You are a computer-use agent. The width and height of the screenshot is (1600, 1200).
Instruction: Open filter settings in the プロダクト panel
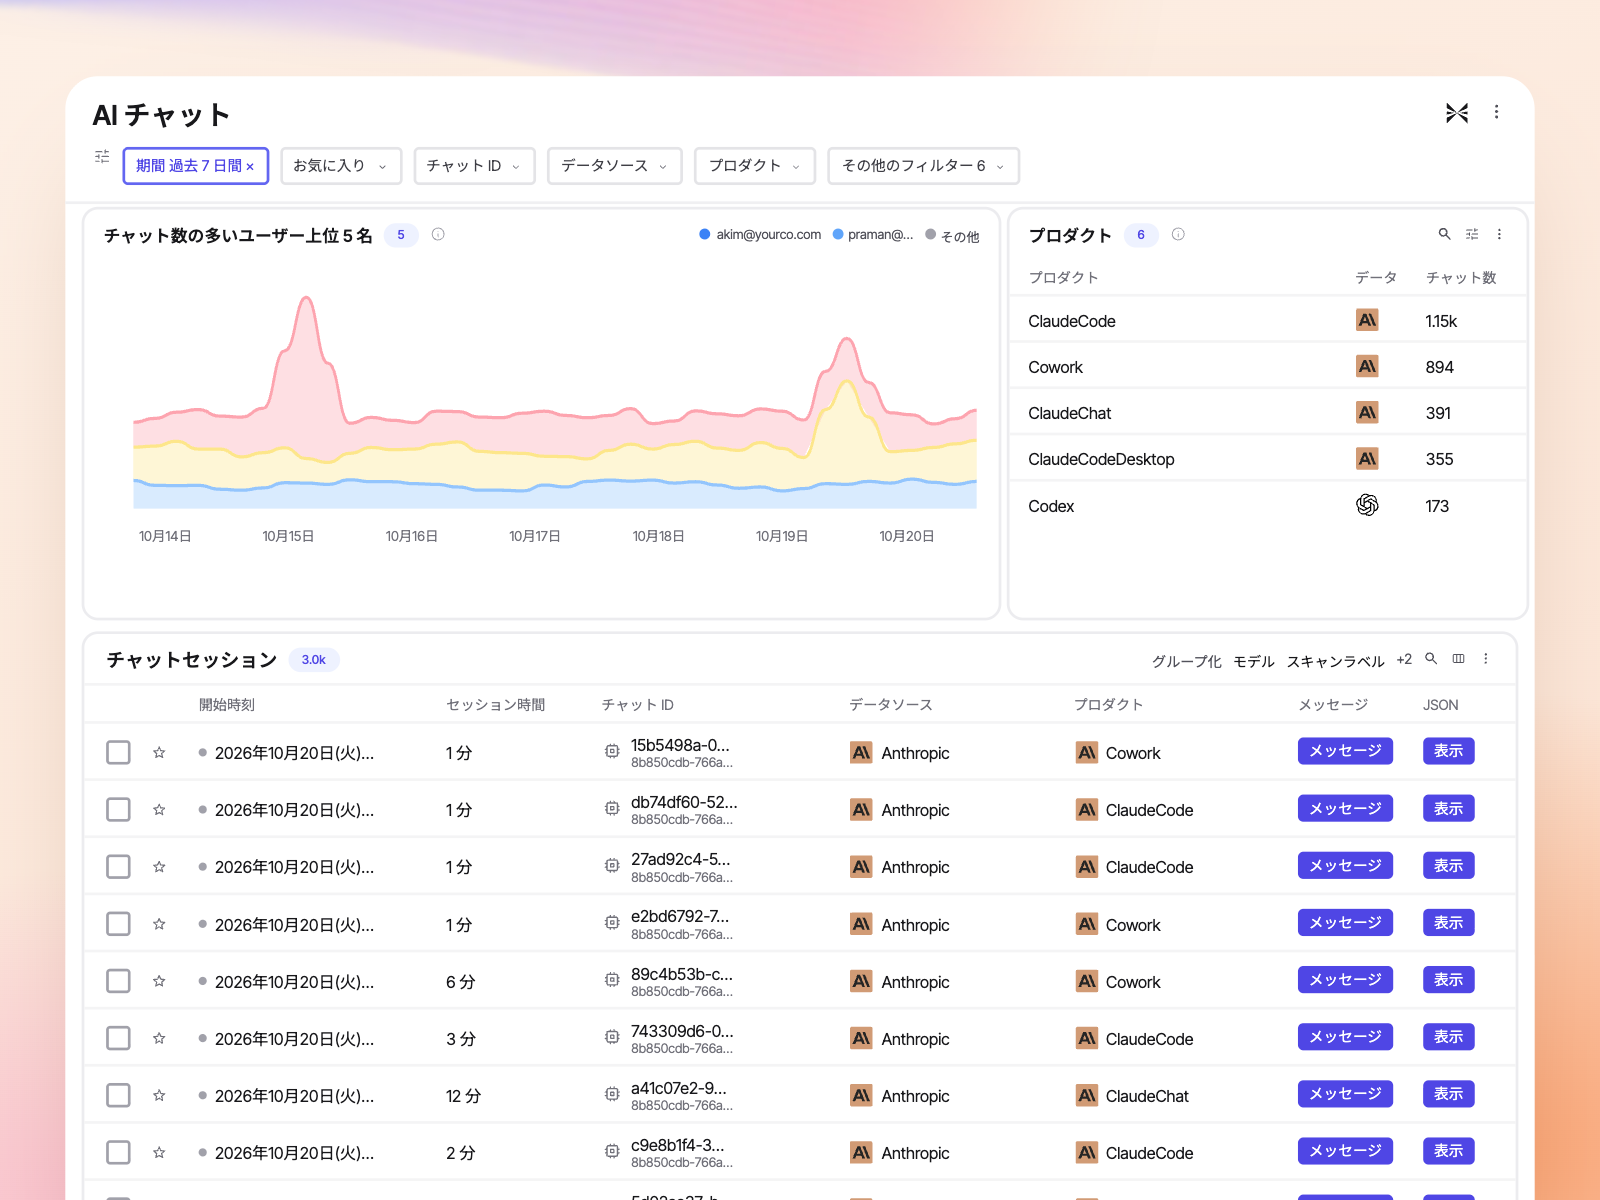click(x=1472, y=234)
